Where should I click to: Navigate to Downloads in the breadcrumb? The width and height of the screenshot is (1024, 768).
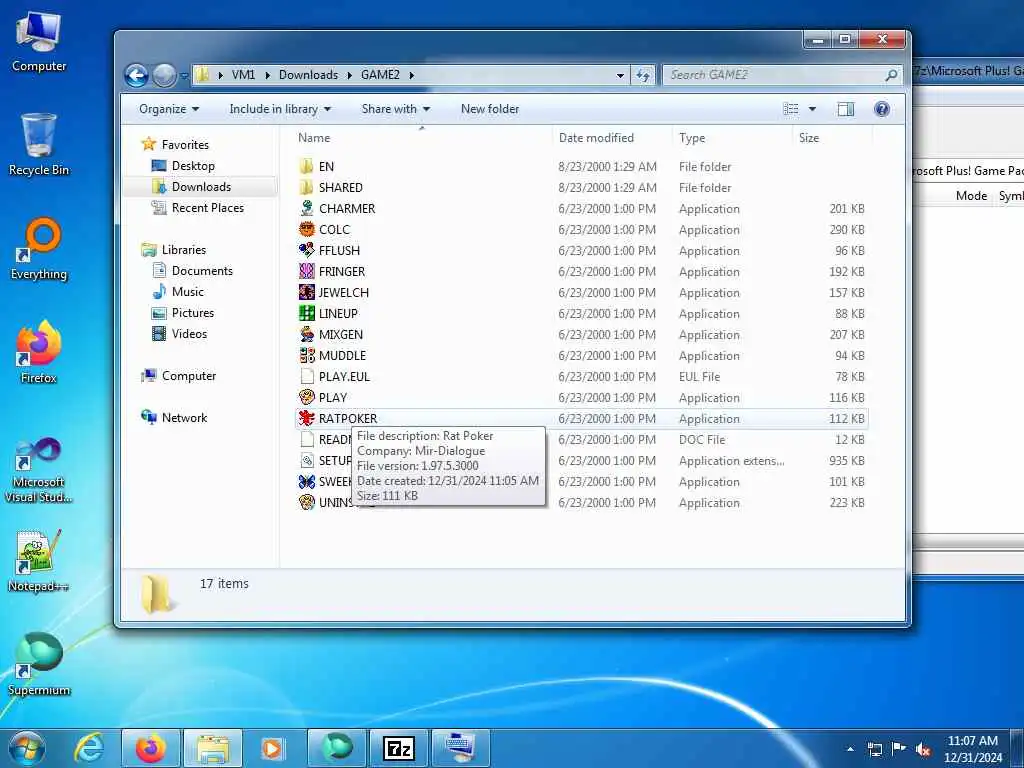308,75
